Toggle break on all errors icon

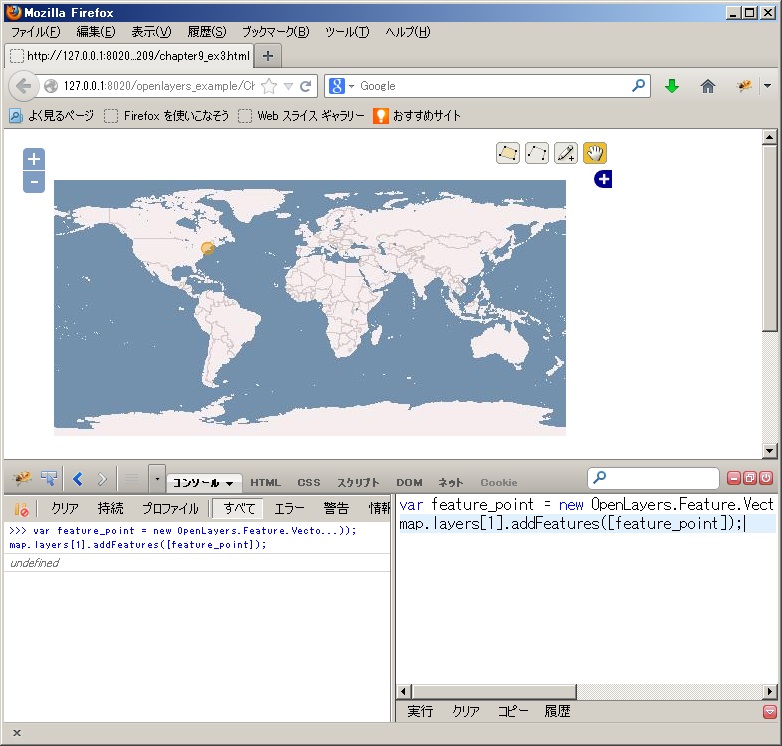20,509
